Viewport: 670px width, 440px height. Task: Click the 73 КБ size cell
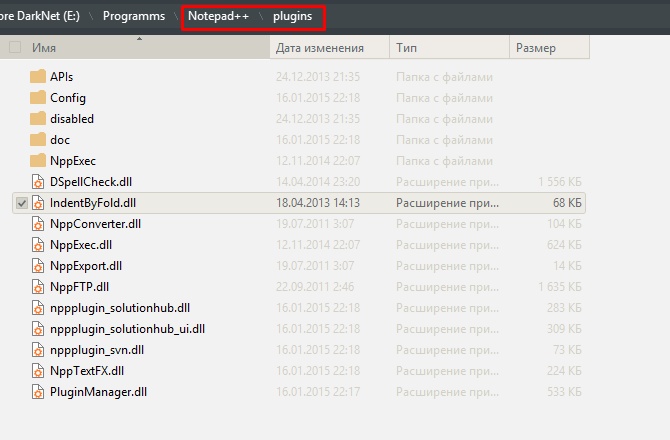coord(567,350)
